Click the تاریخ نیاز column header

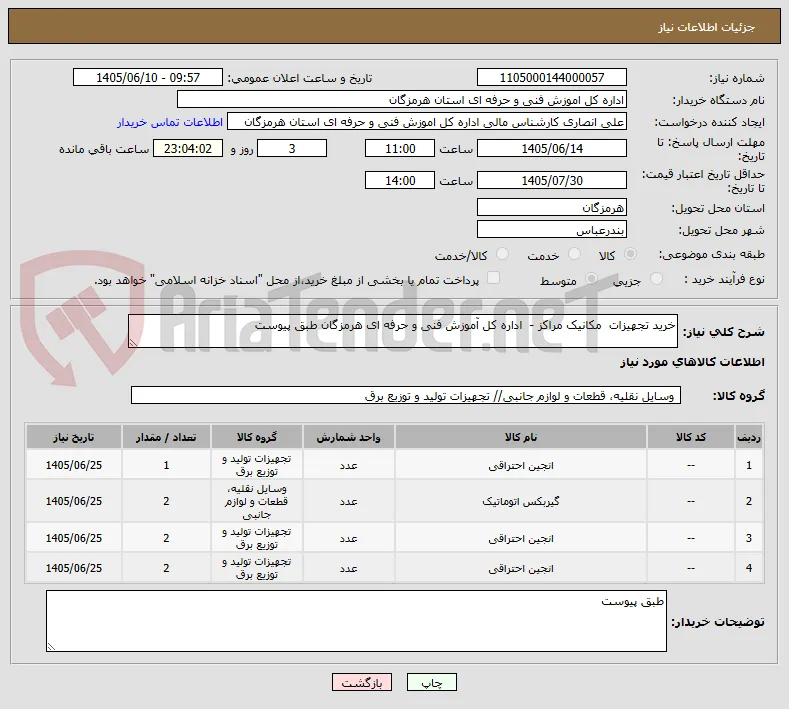pyautogui.click(x=73, y=437)
